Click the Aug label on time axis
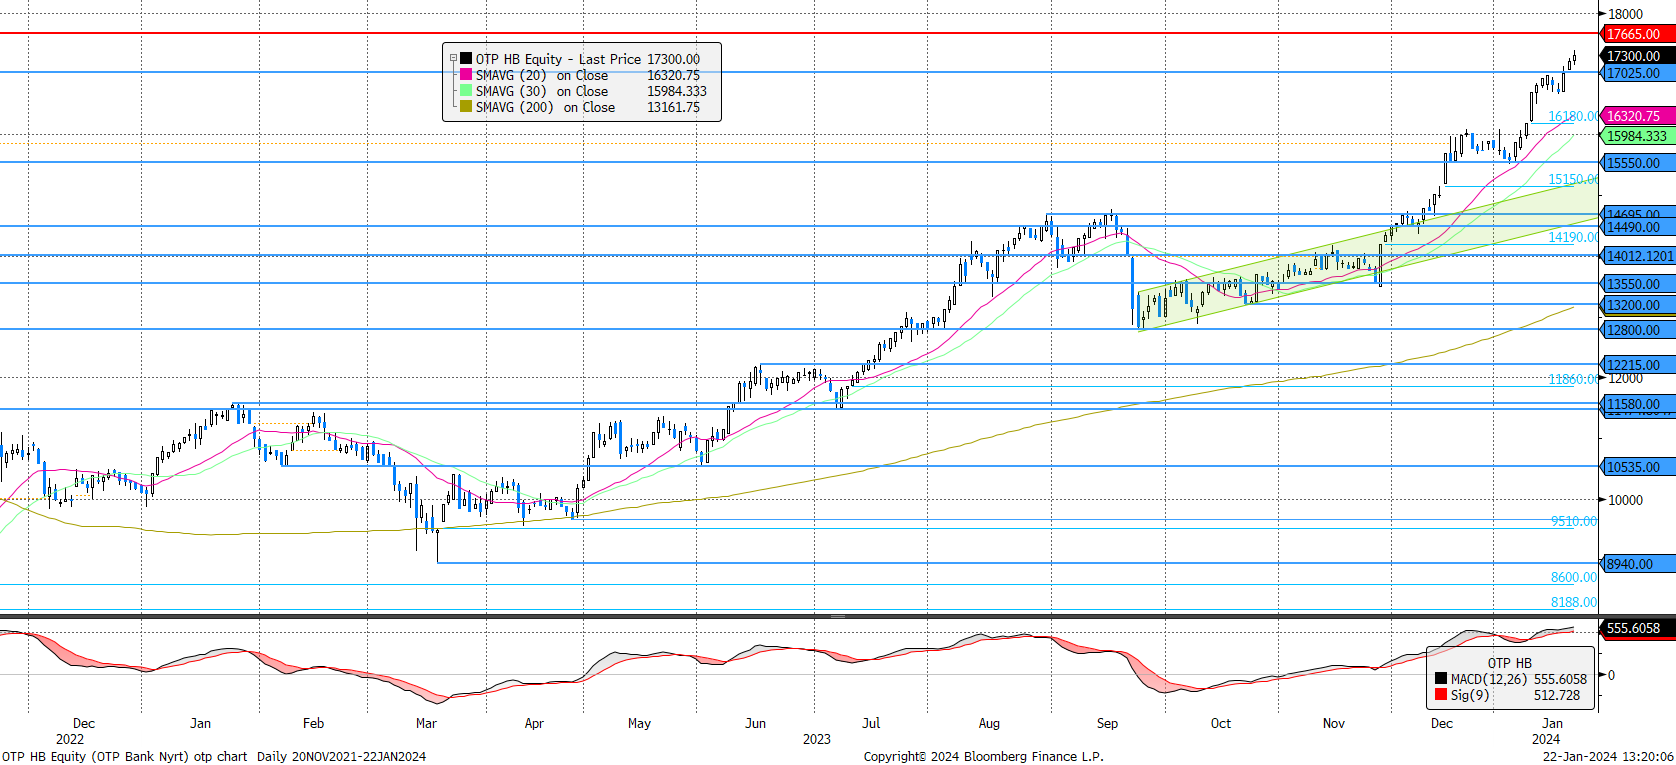The height and width of the screenshot is (765, 1676). tap(989, 723)
